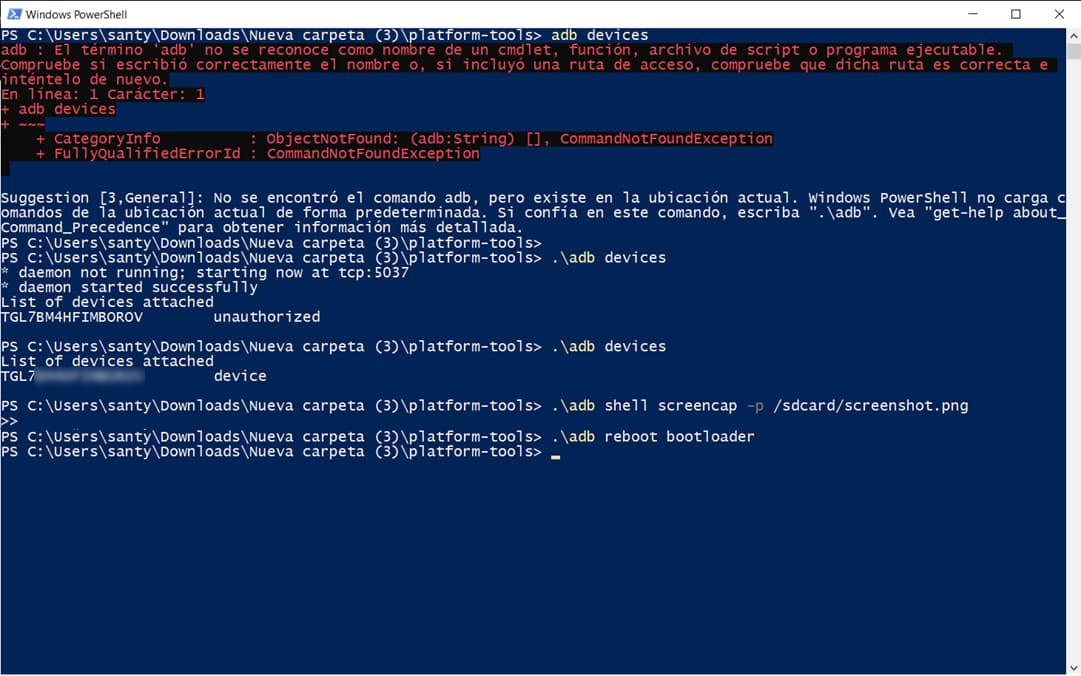Close the Windows PowerShell window

[x=1059, y=14]
